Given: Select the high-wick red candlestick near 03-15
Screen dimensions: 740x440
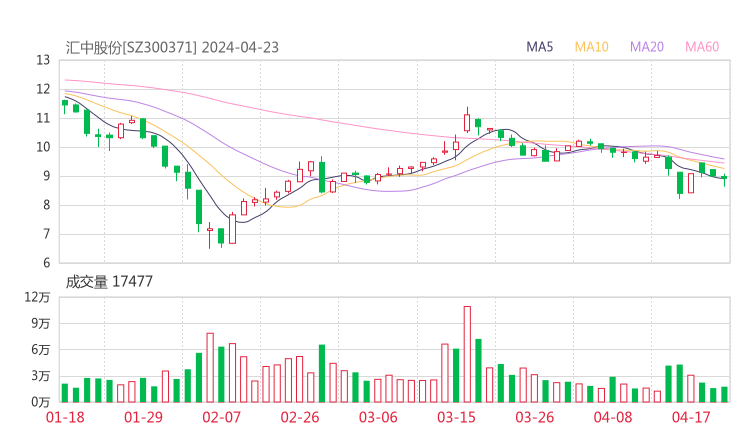Looking at the screenshot, I should pyautogui.click(x=467, y=122).
